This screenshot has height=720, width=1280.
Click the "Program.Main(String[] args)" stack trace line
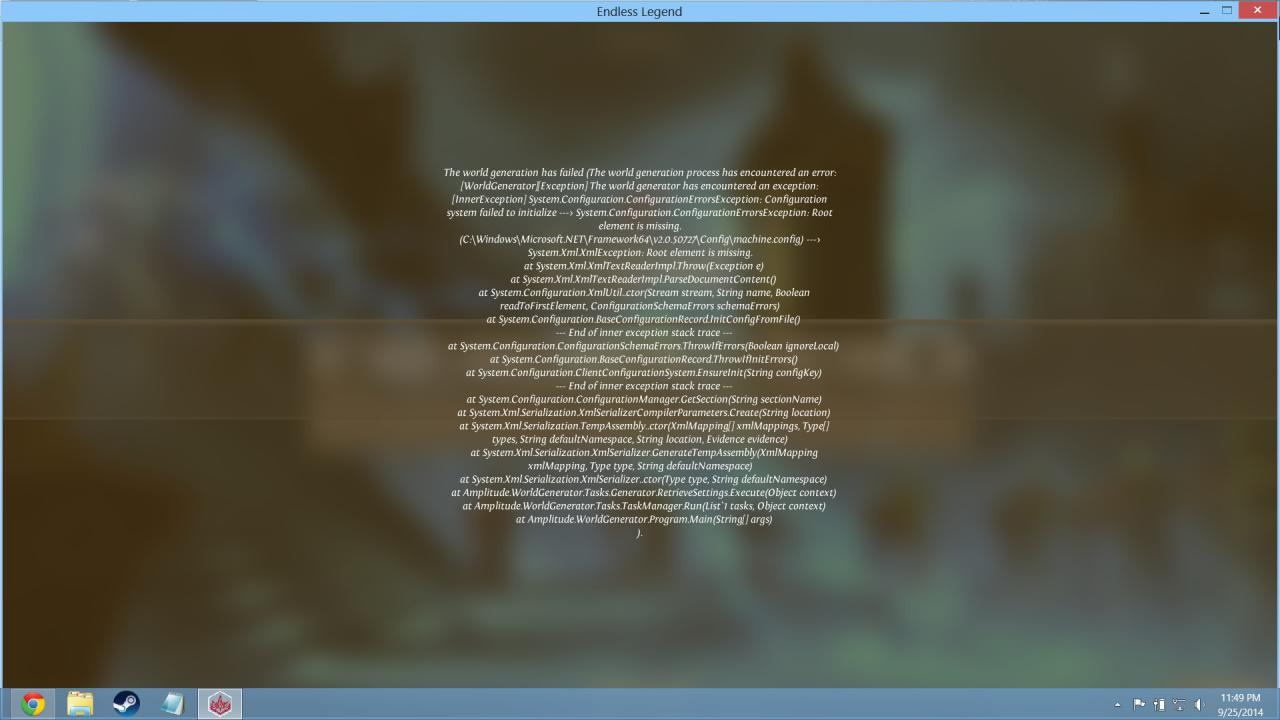point(644,519)
